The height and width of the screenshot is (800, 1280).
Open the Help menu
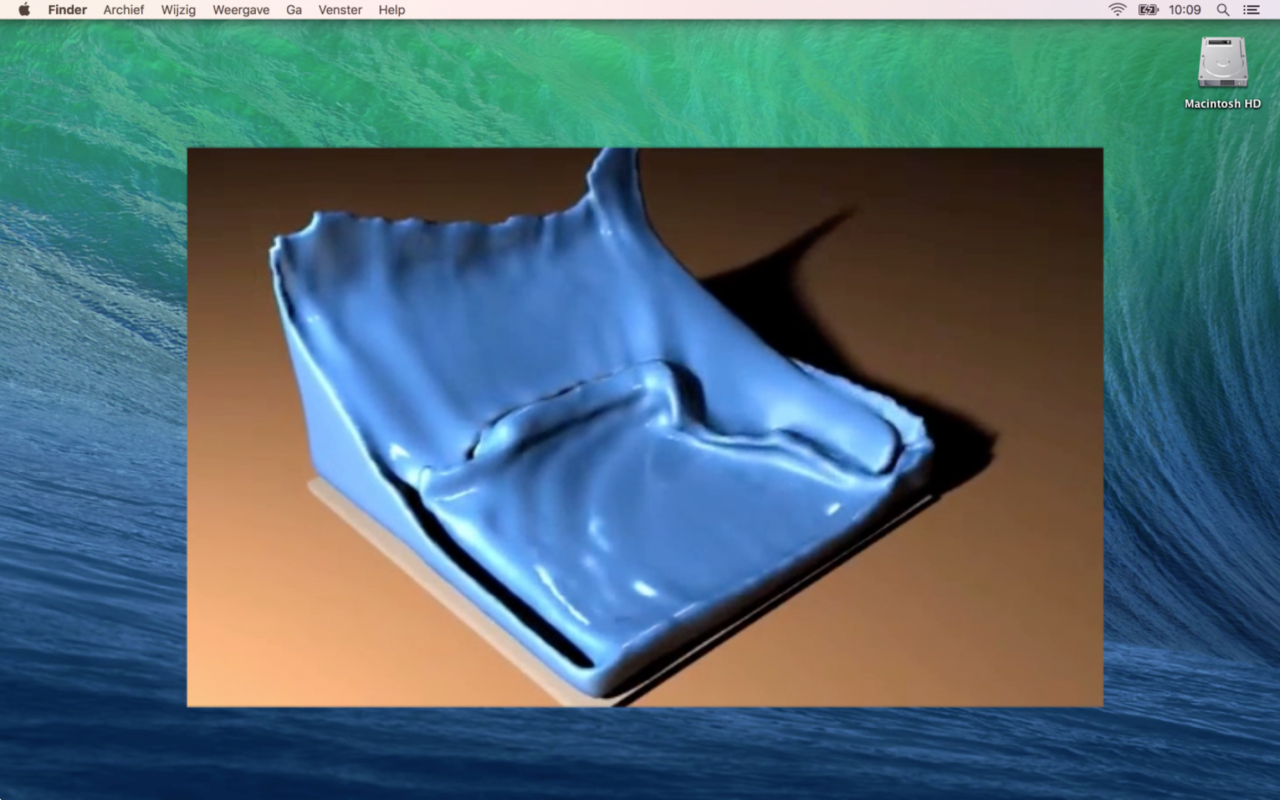coord(392,10)
